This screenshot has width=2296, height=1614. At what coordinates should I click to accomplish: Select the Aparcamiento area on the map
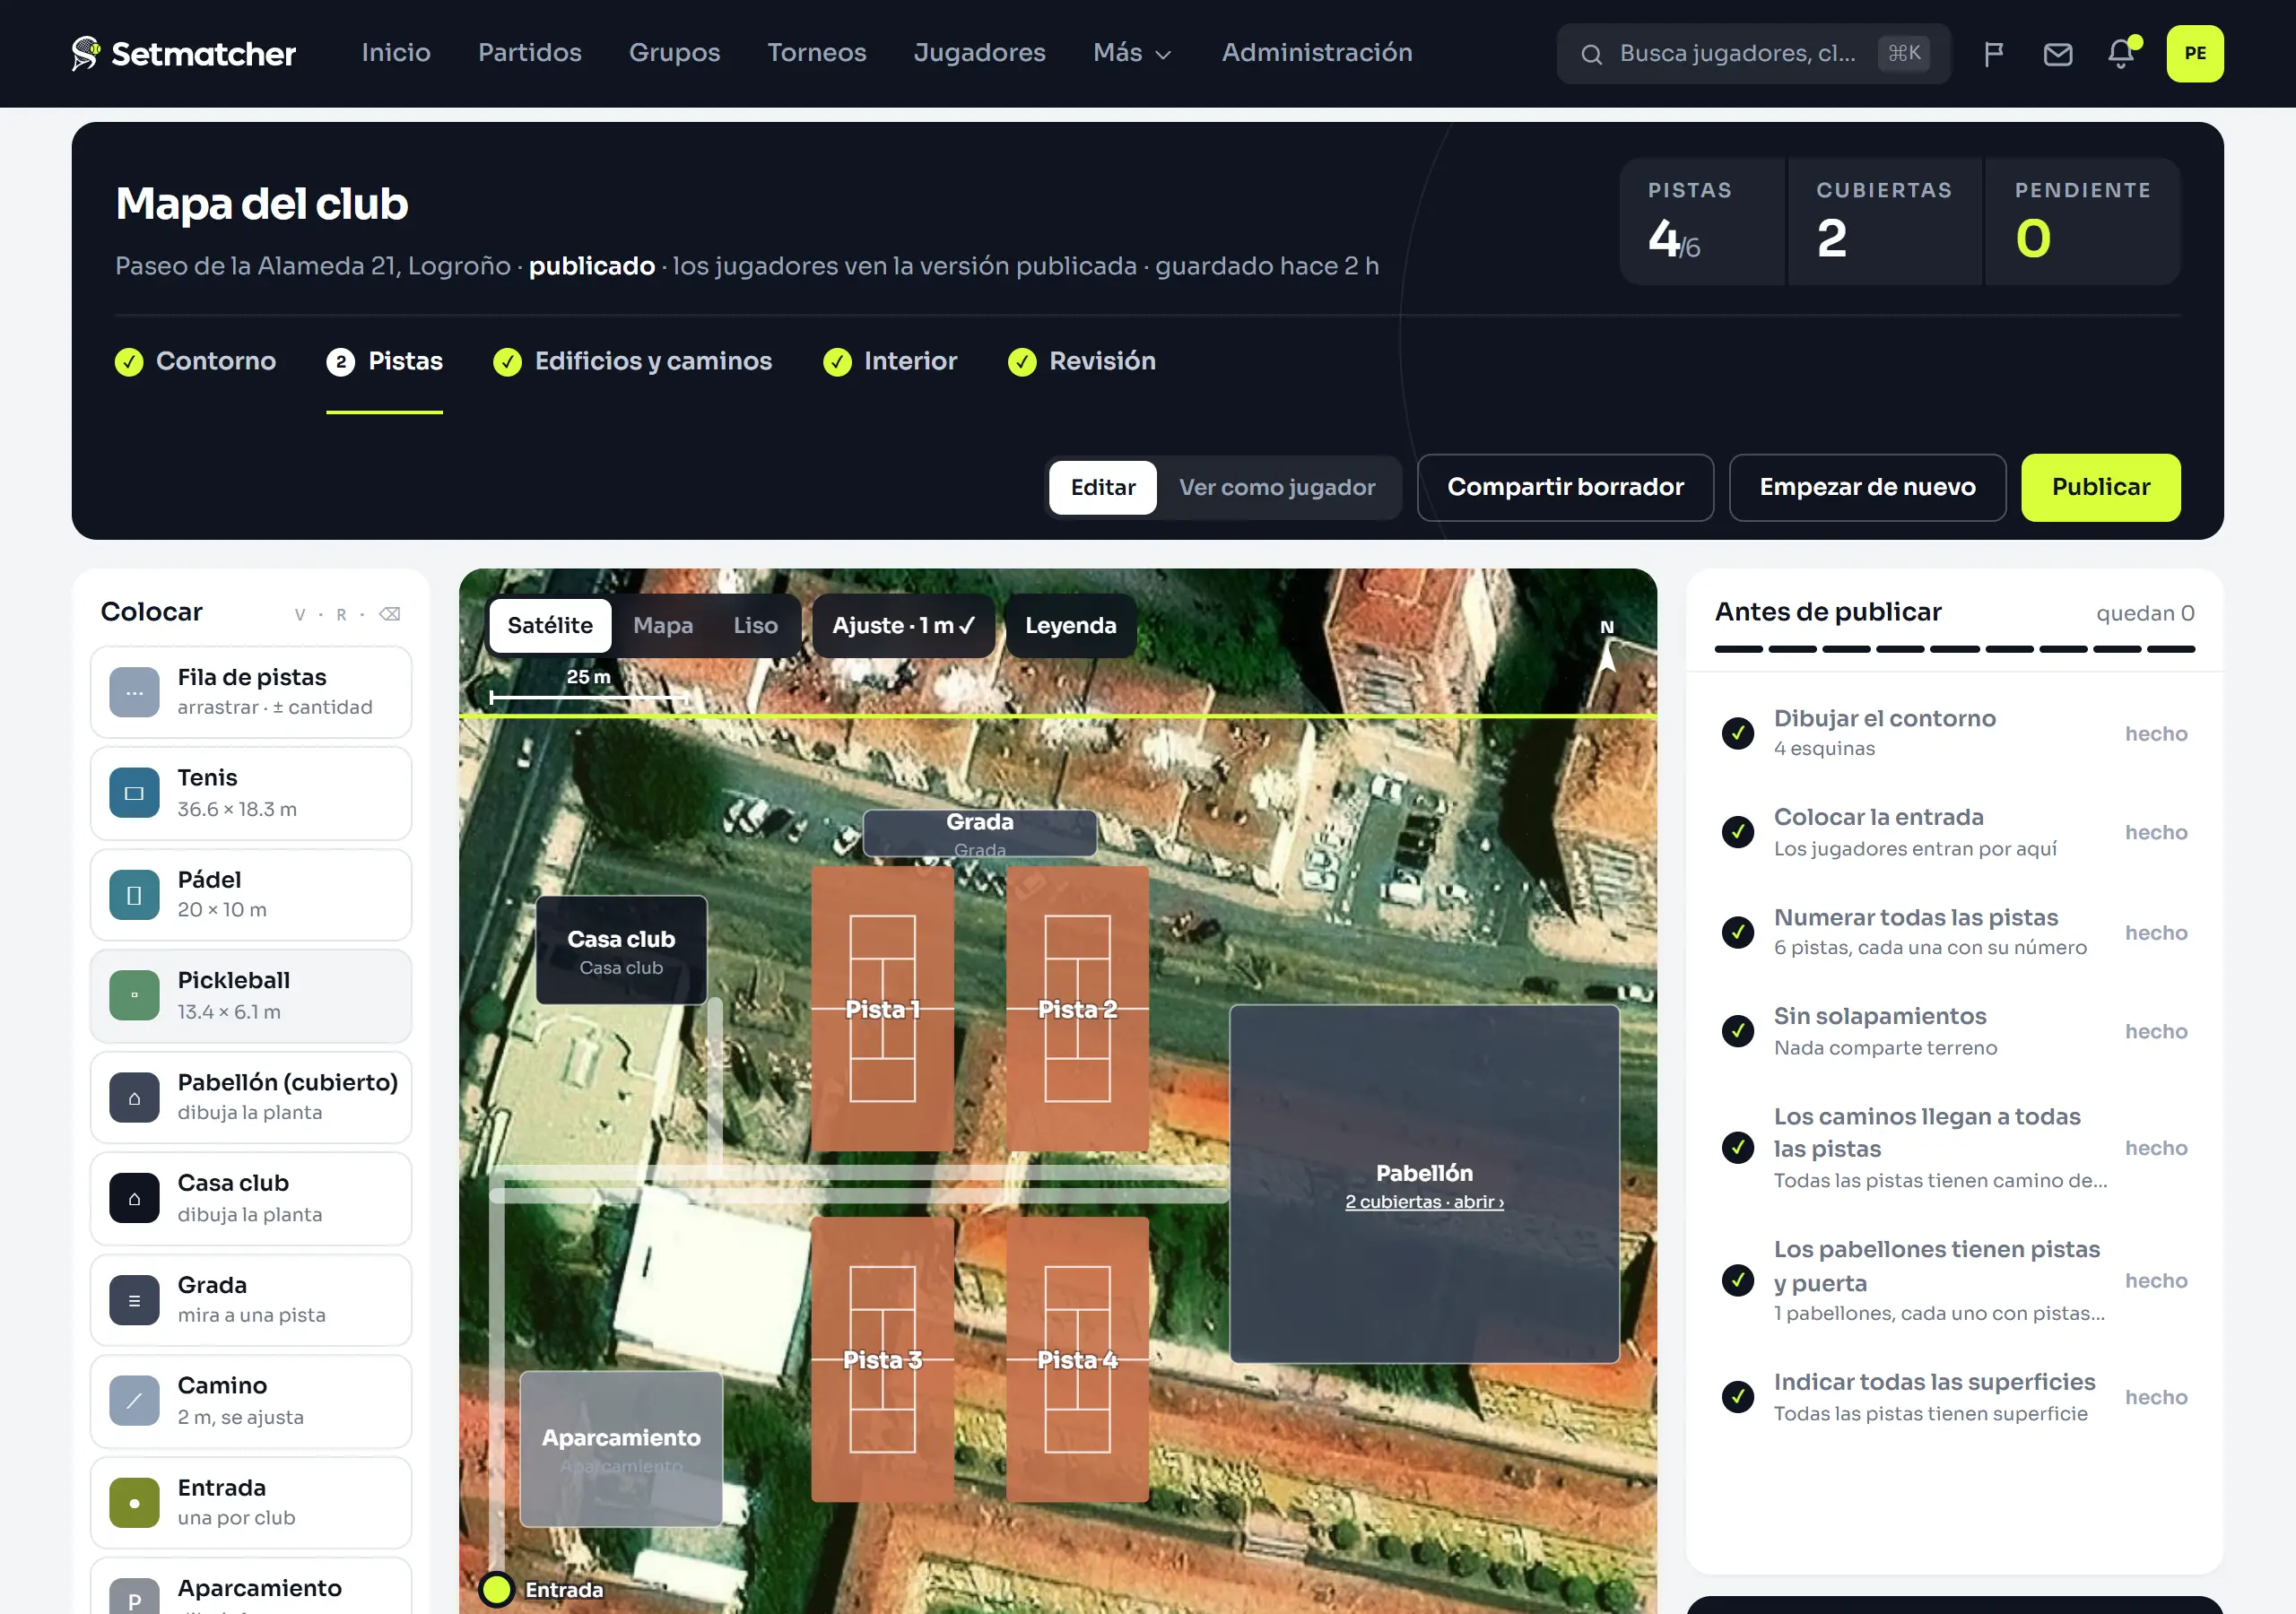621,1448
